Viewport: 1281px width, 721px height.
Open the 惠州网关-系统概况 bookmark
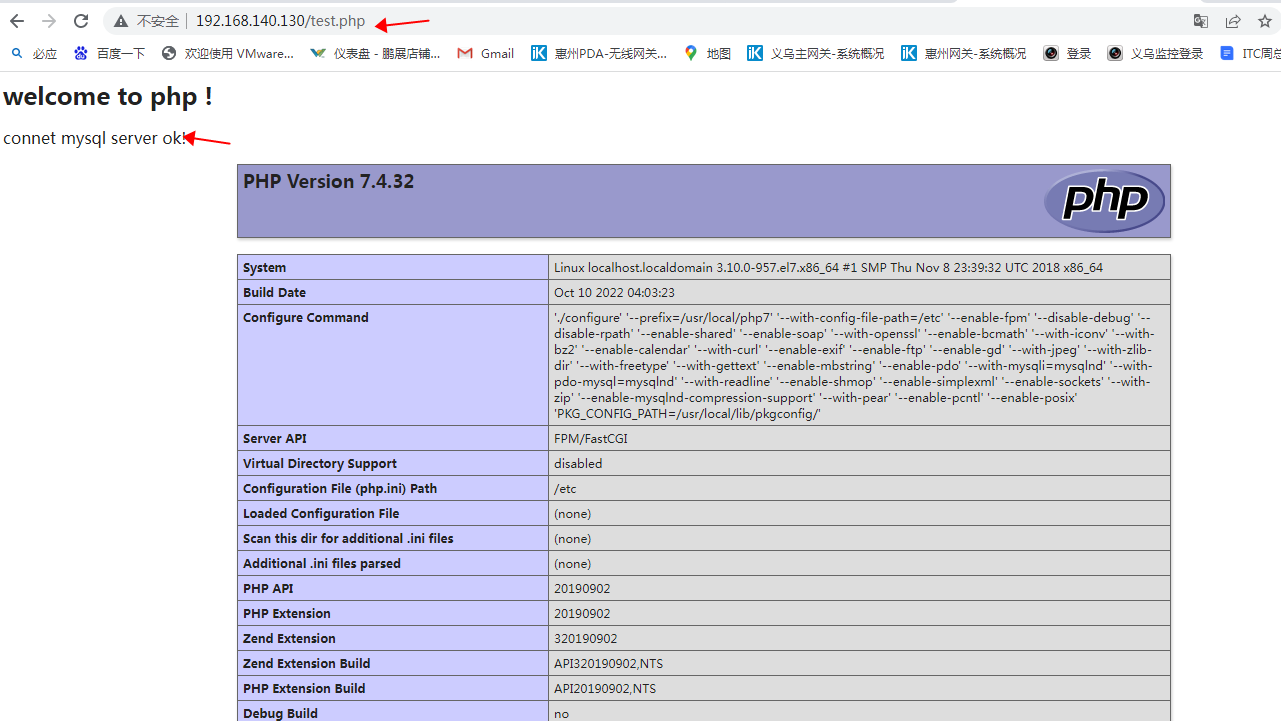pos(964,53)
